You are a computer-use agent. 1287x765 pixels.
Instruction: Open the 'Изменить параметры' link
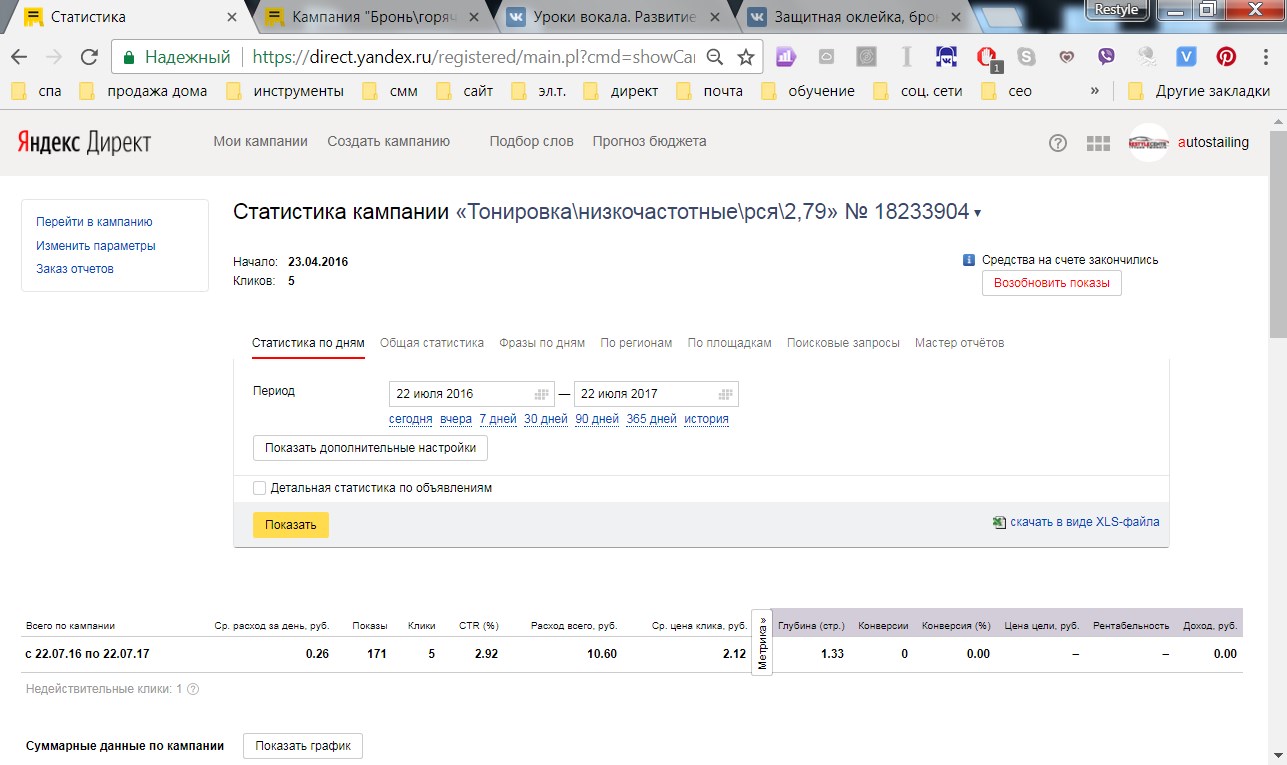click(x=96, y=245)
